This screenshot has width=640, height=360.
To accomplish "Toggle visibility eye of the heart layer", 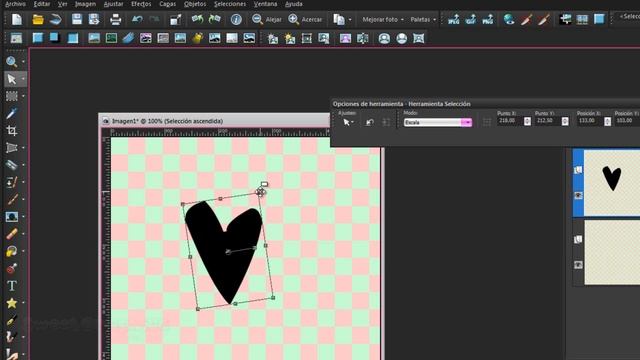I will (578, 196).
